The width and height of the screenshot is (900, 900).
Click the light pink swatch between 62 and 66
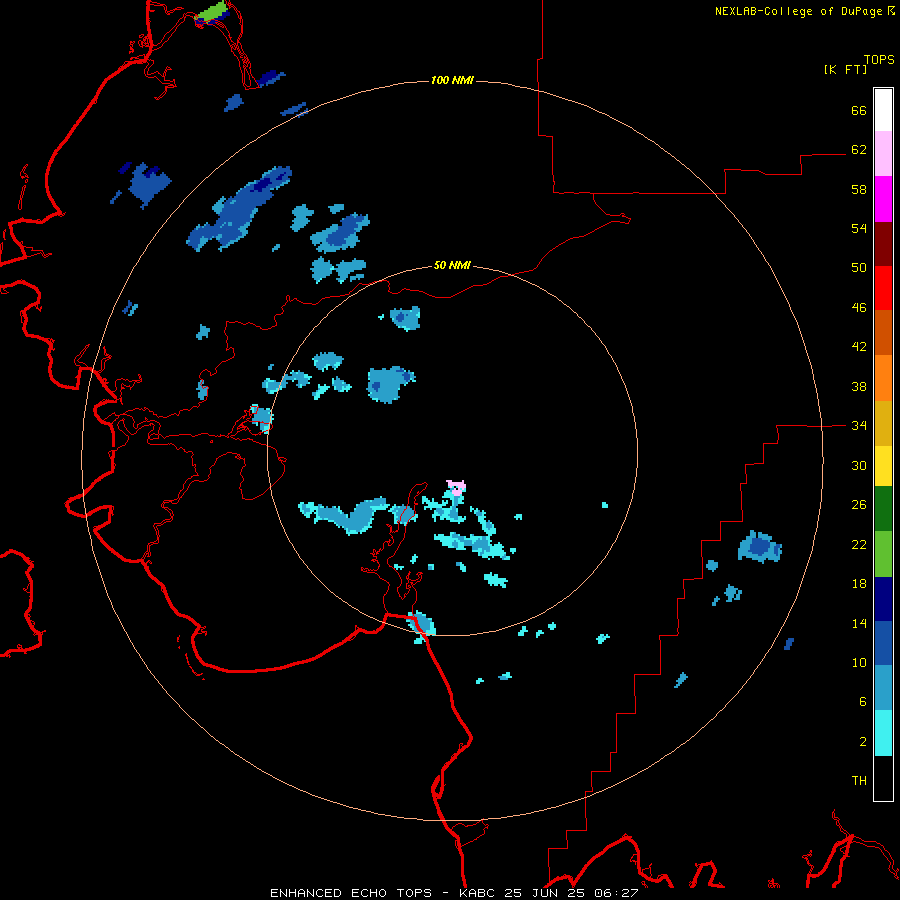coord(883,154)
